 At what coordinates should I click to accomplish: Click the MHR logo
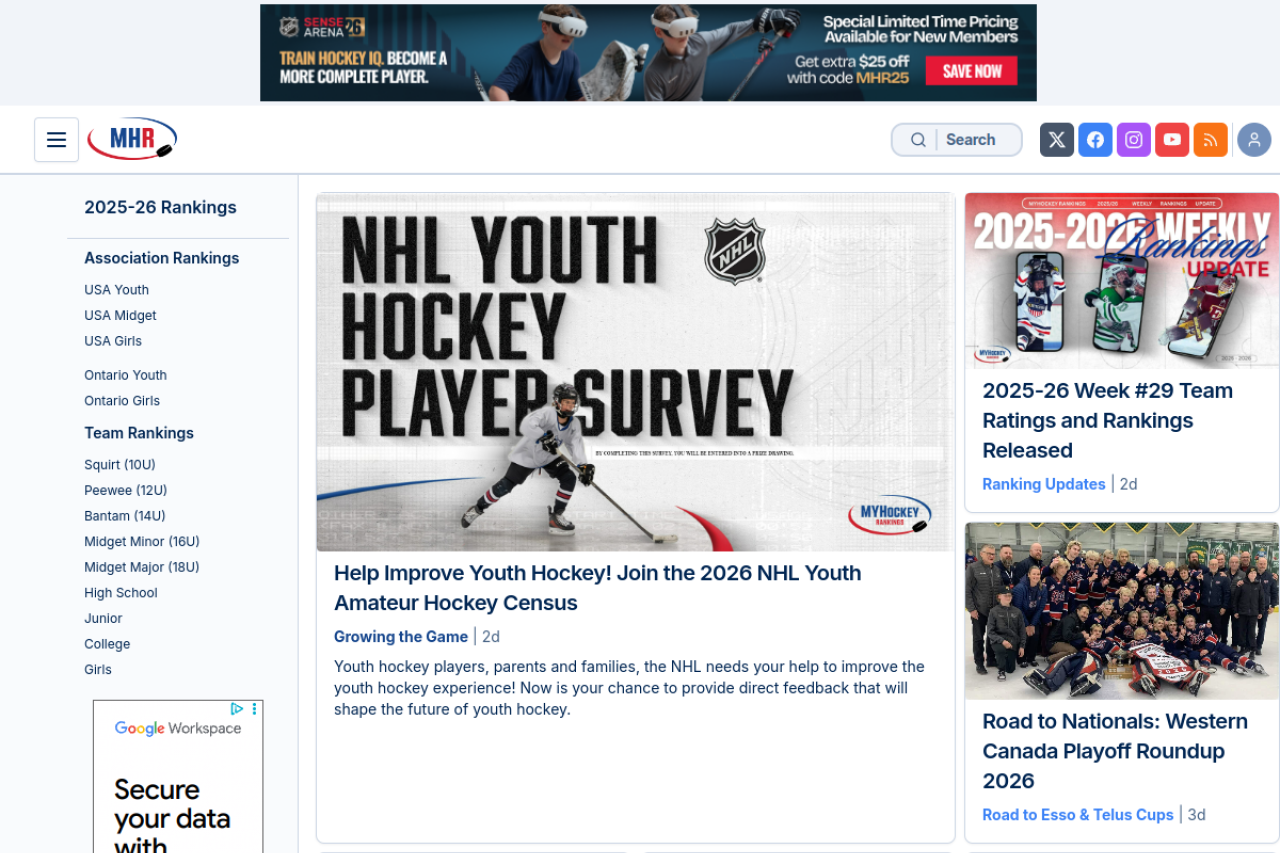tap(131, 139)
